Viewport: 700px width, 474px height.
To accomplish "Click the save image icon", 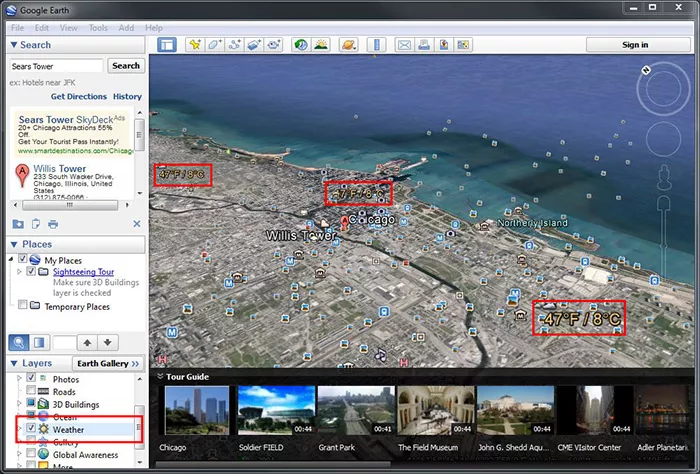I will [x=443, y=45].
